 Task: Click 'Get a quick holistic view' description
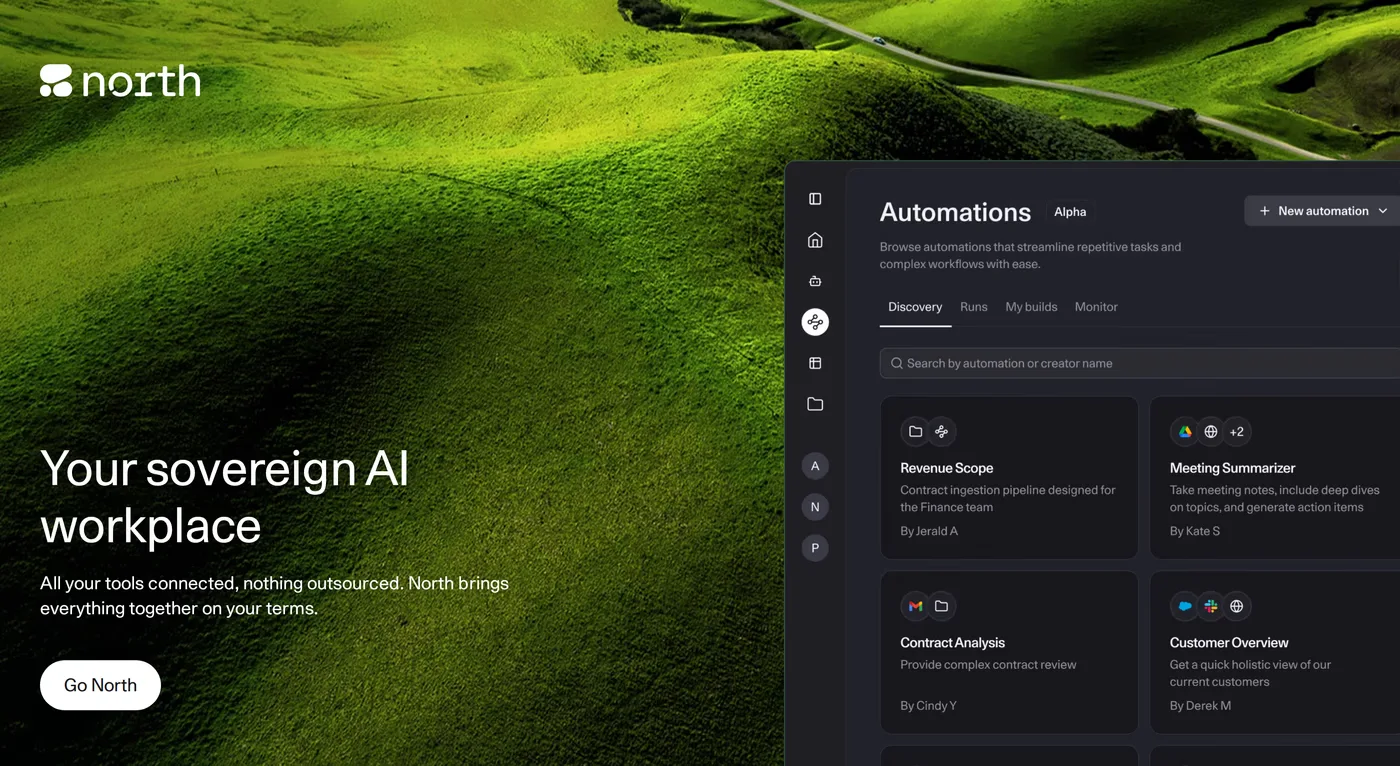pos(1250,673)
